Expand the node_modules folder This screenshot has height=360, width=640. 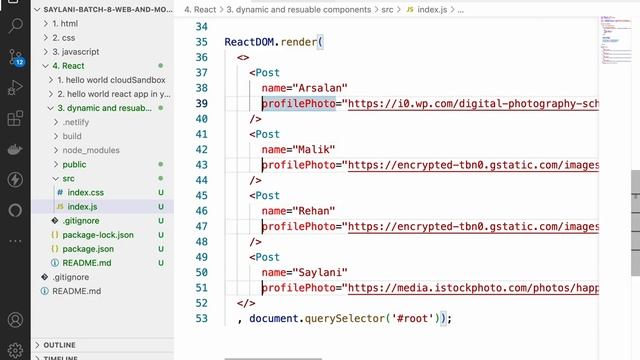tap(102, 150)
